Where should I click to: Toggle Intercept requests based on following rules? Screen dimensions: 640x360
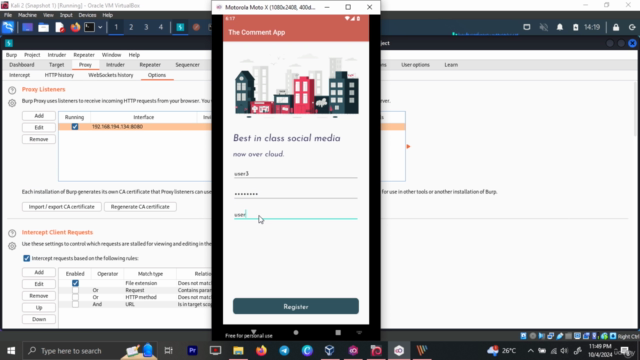[x=27, y=258]
